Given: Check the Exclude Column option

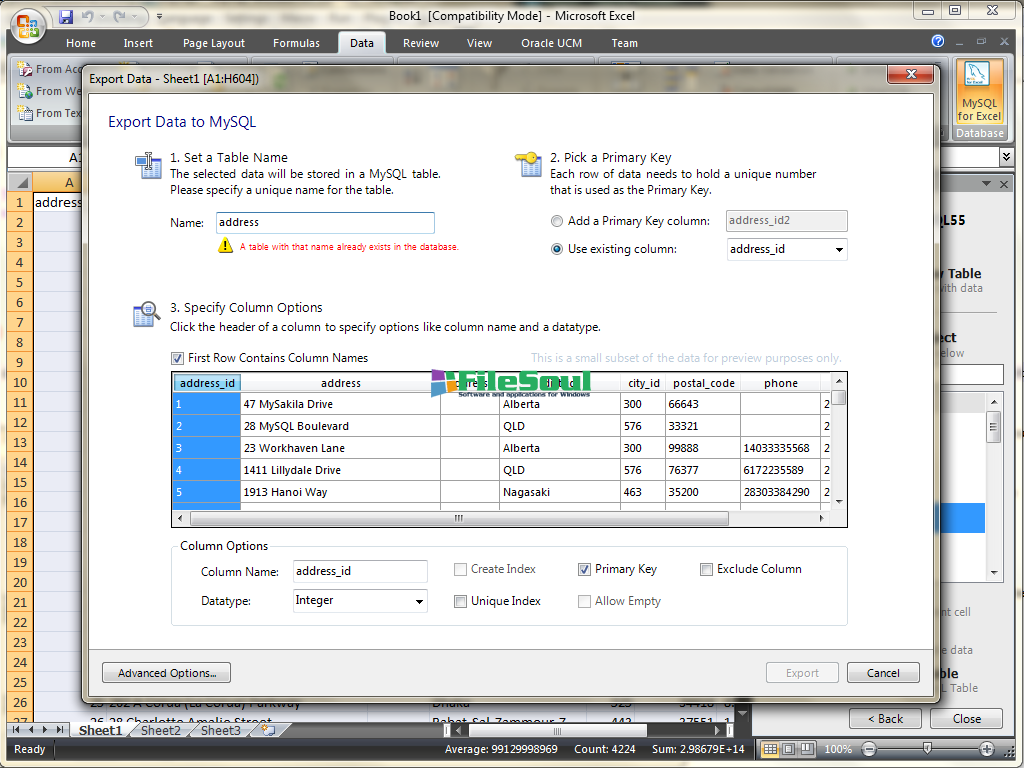Looking at the screenshot, I should click(x=707, y=569).
